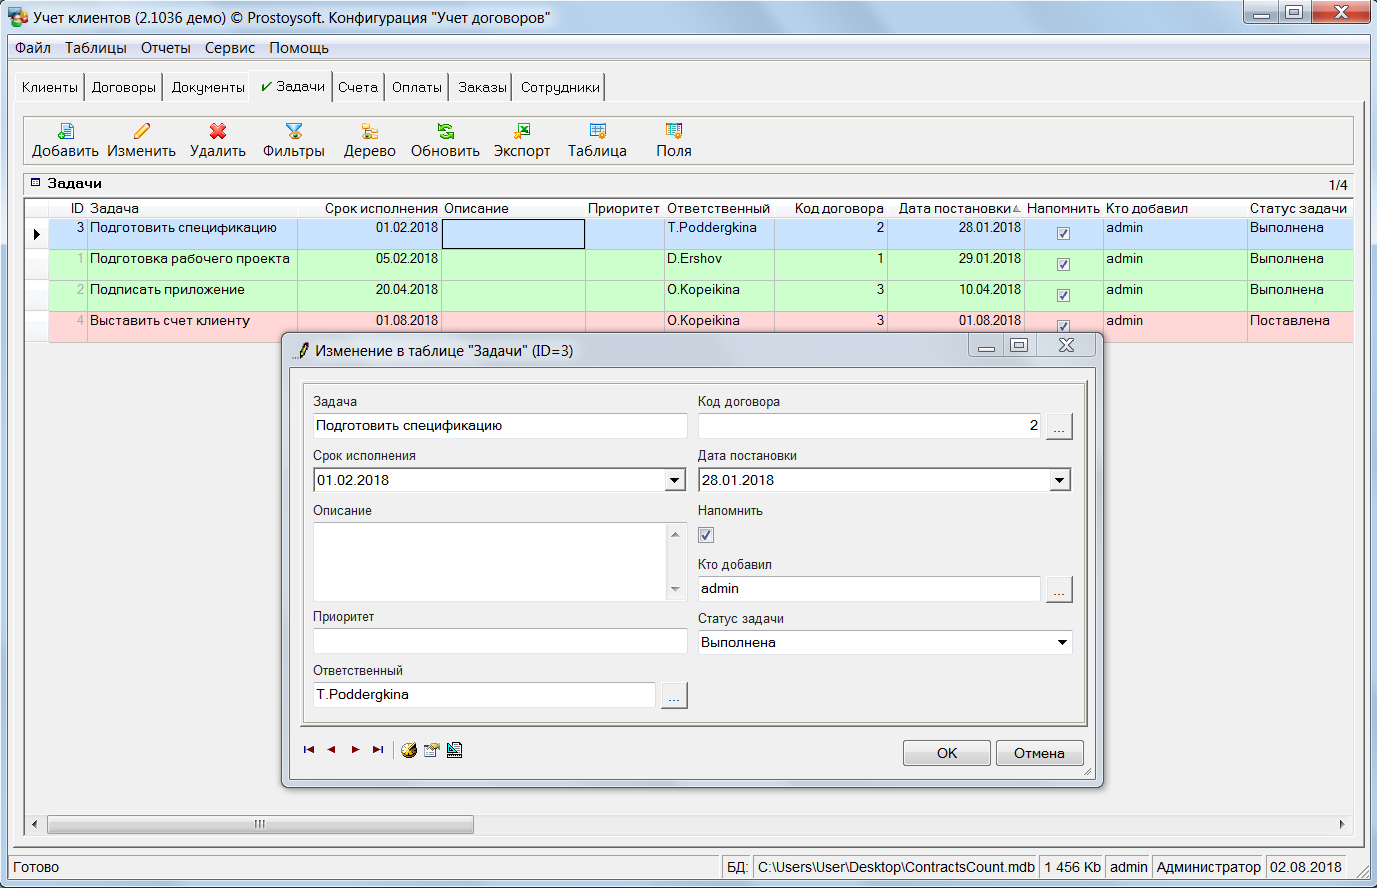Click the Изменить pencil icon
Viewport: 1377px width, 888px height.
pyautogui.click(x=142, y=132)
